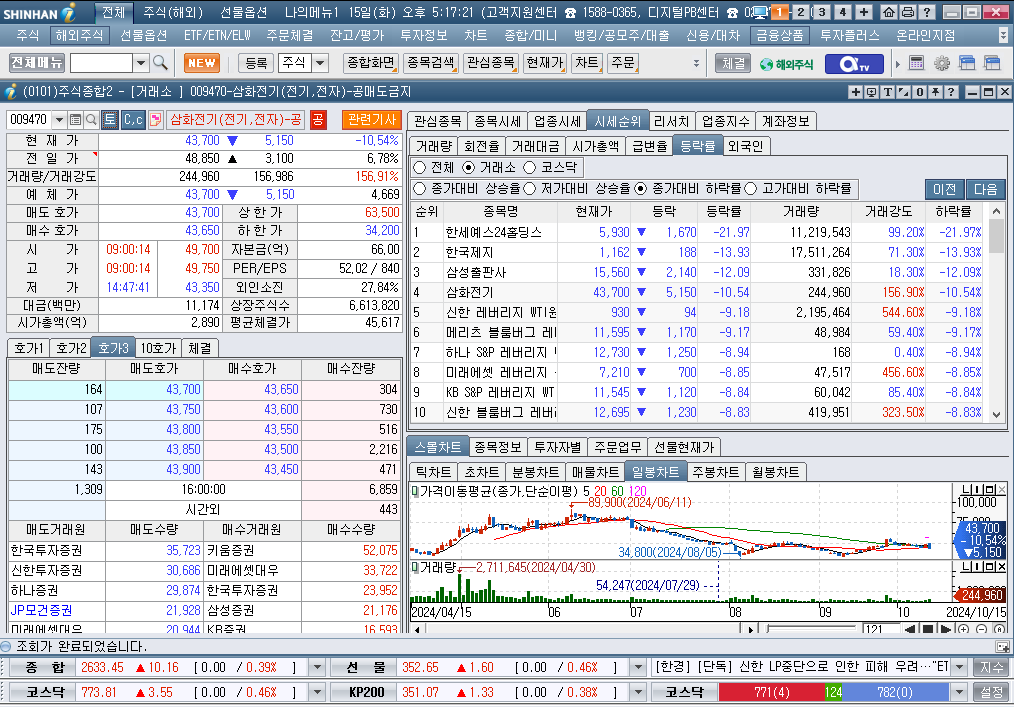Viewport: 1014px width, 707px height.
Task: Open settings gear icon in toolbar
Action: pyautogui.click(x=942, y=63)
